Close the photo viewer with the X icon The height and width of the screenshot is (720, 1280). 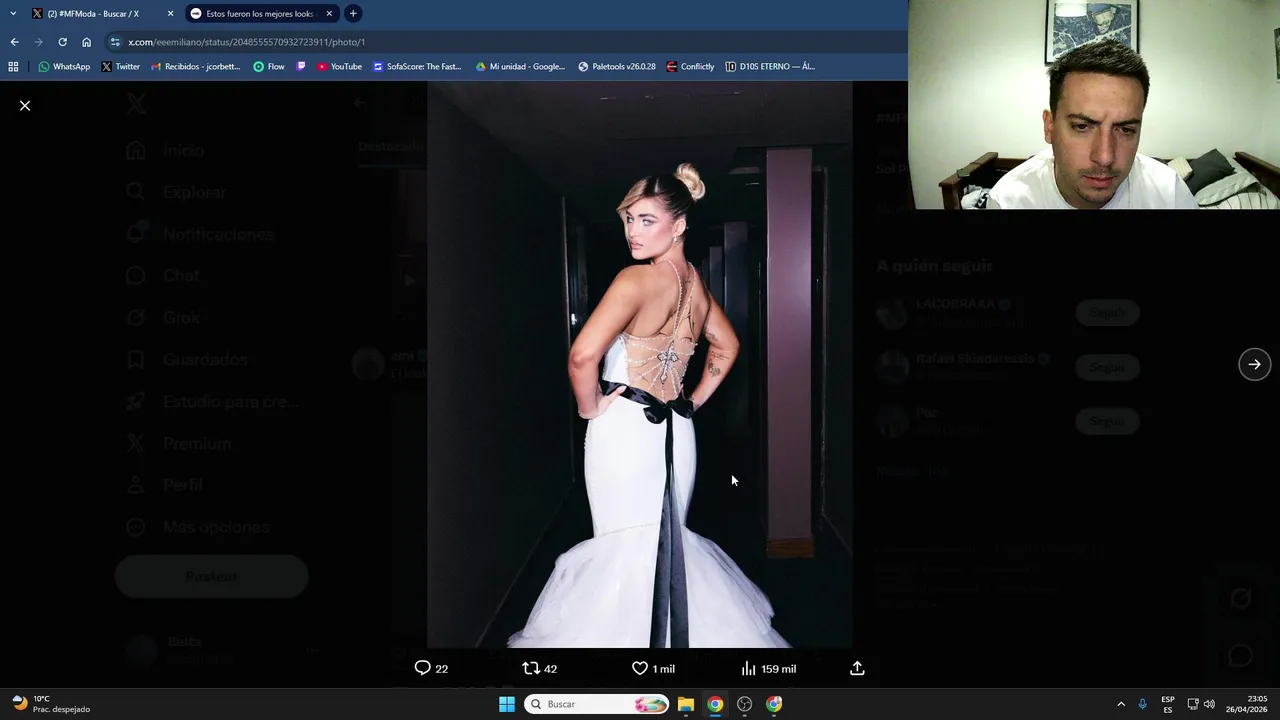25,105
